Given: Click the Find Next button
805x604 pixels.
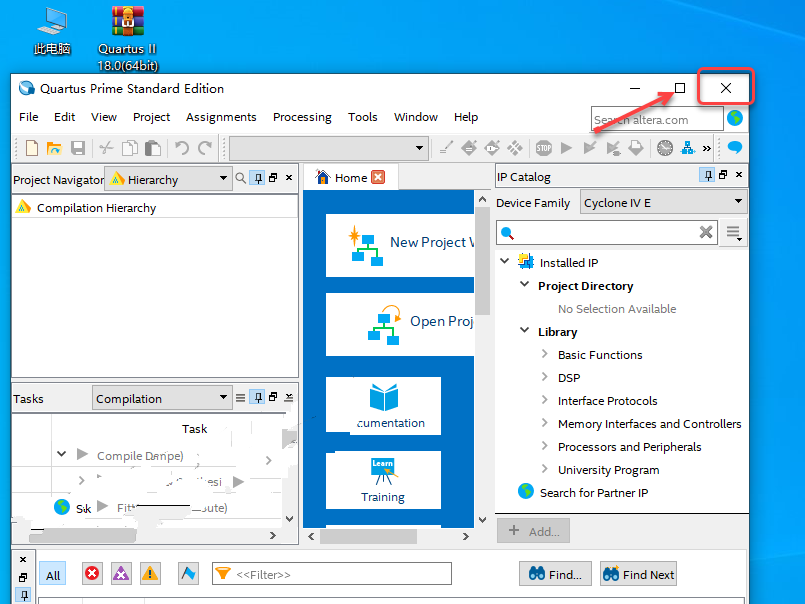Looking at the screenshot, I should 638,574.
